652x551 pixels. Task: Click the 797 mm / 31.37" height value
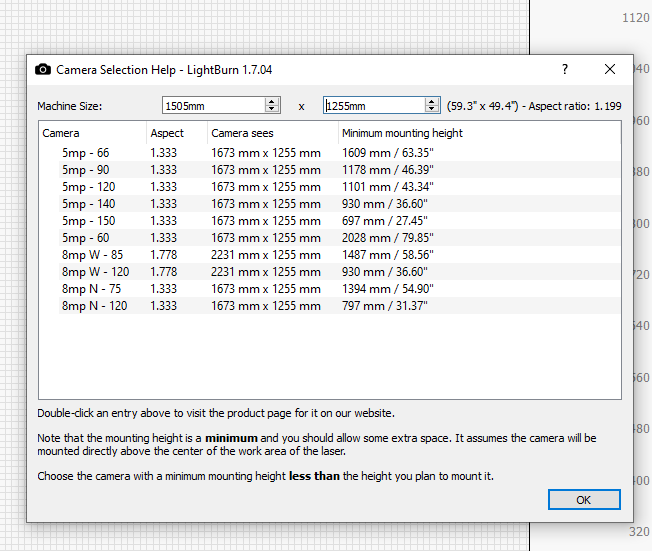pos(385,306)
